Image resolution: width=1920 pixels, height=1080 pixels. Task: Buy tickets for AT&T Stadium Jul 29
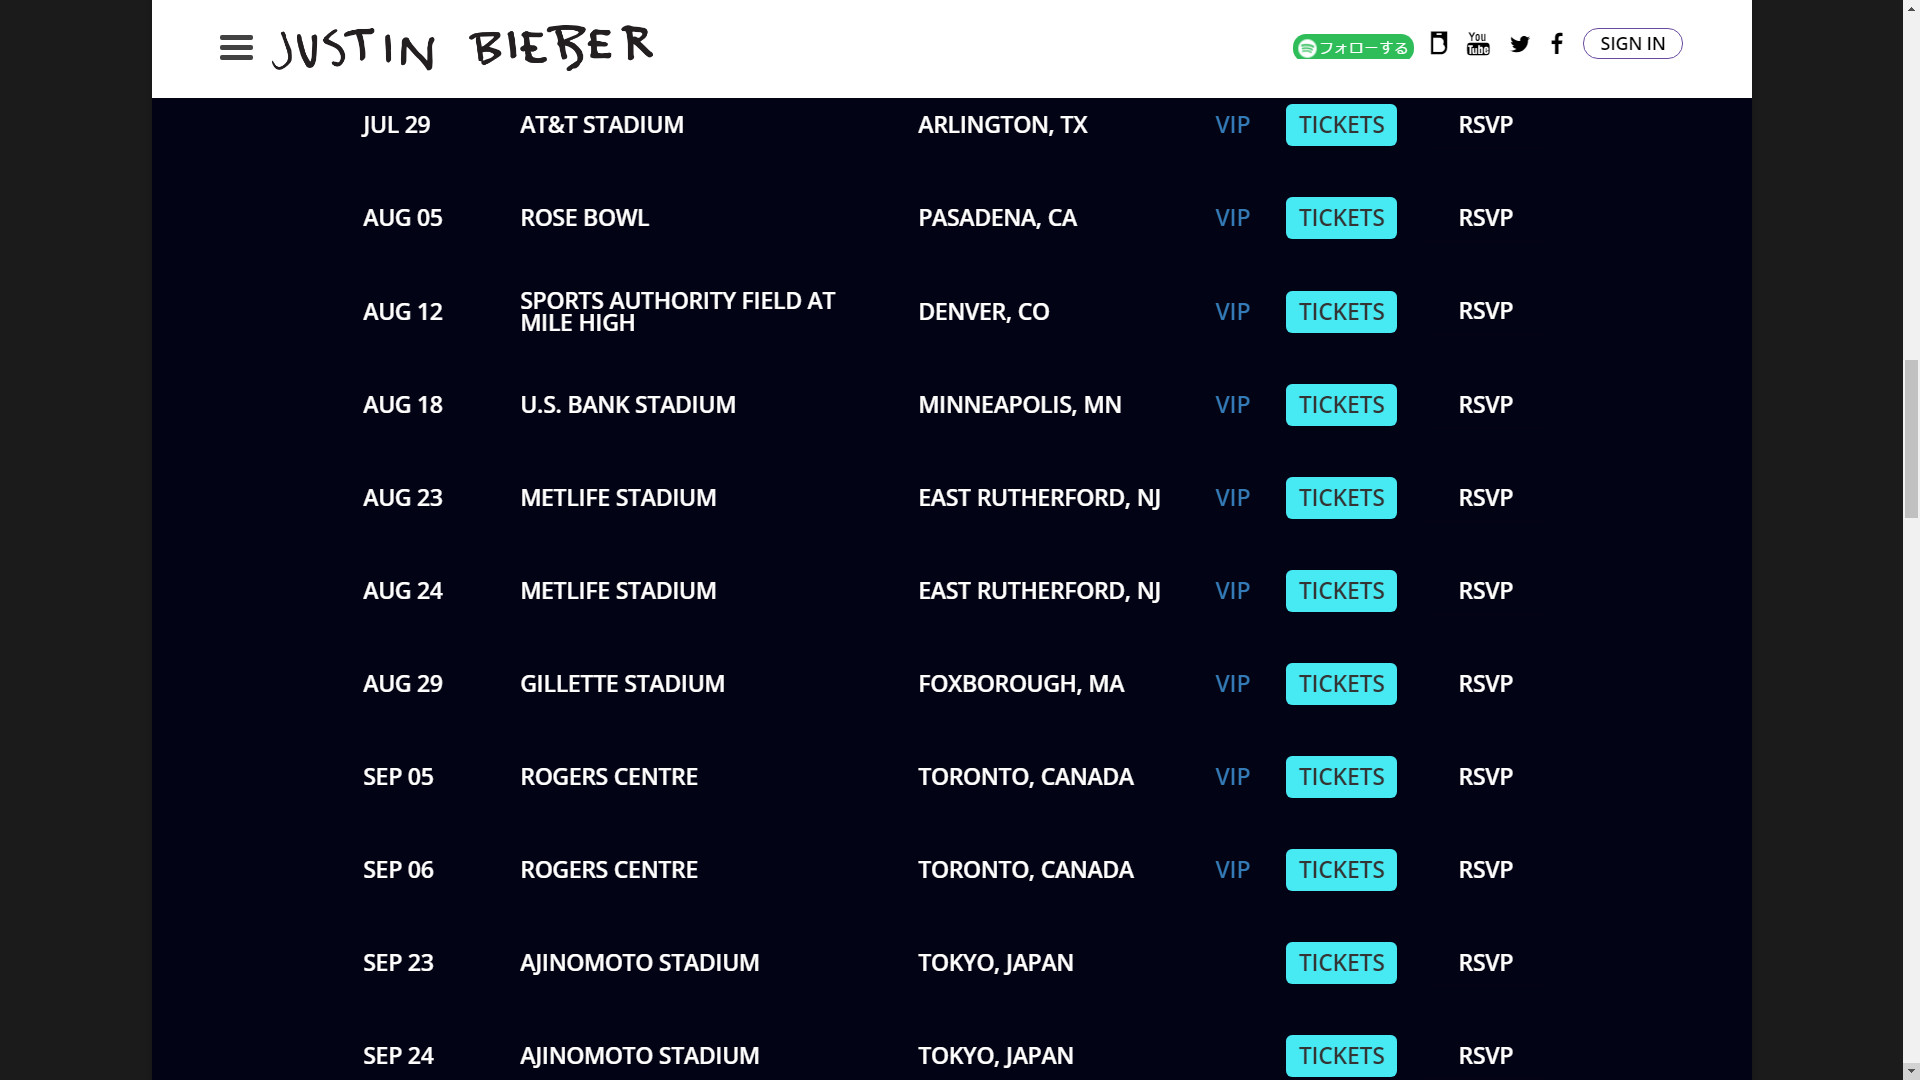pos(1341,125)
